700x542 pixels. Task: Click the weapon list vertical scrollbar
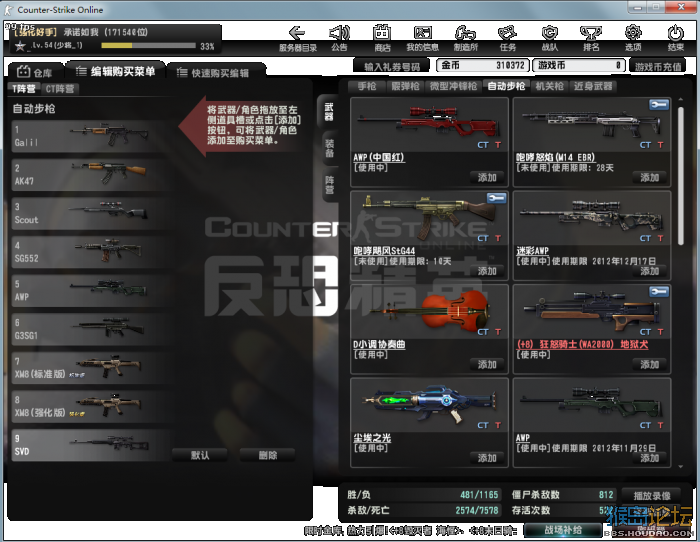pos(680,175)
